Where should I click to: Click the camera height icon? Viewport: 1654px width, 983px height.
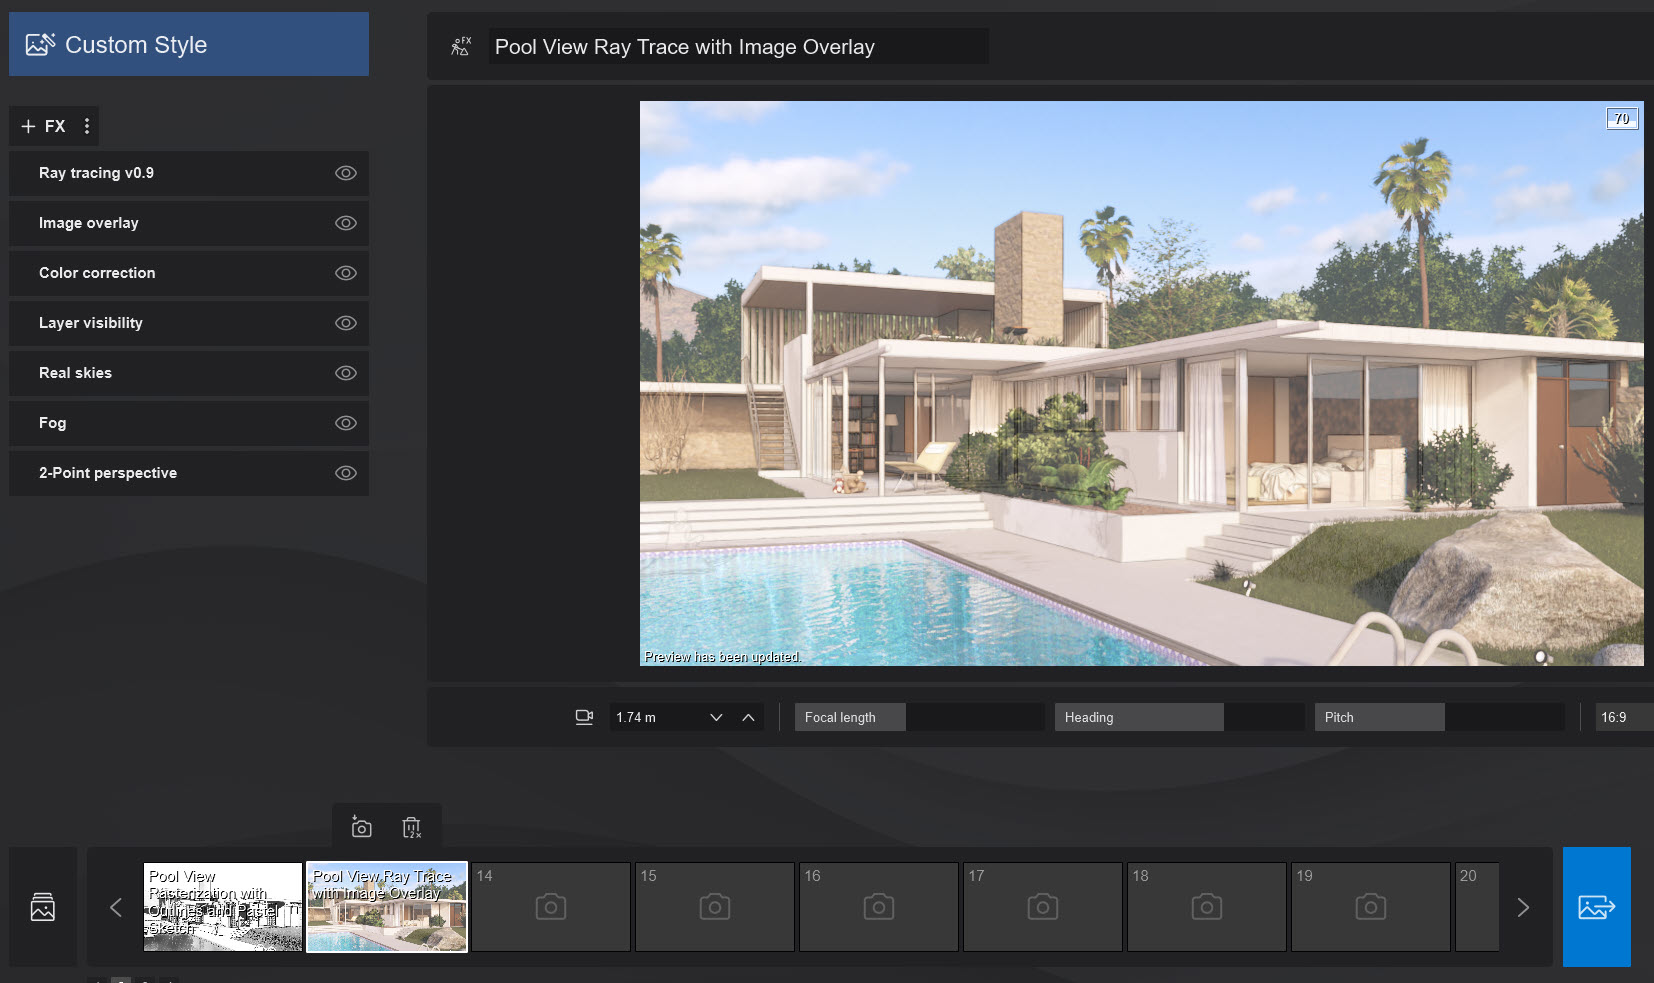(584, 717)
